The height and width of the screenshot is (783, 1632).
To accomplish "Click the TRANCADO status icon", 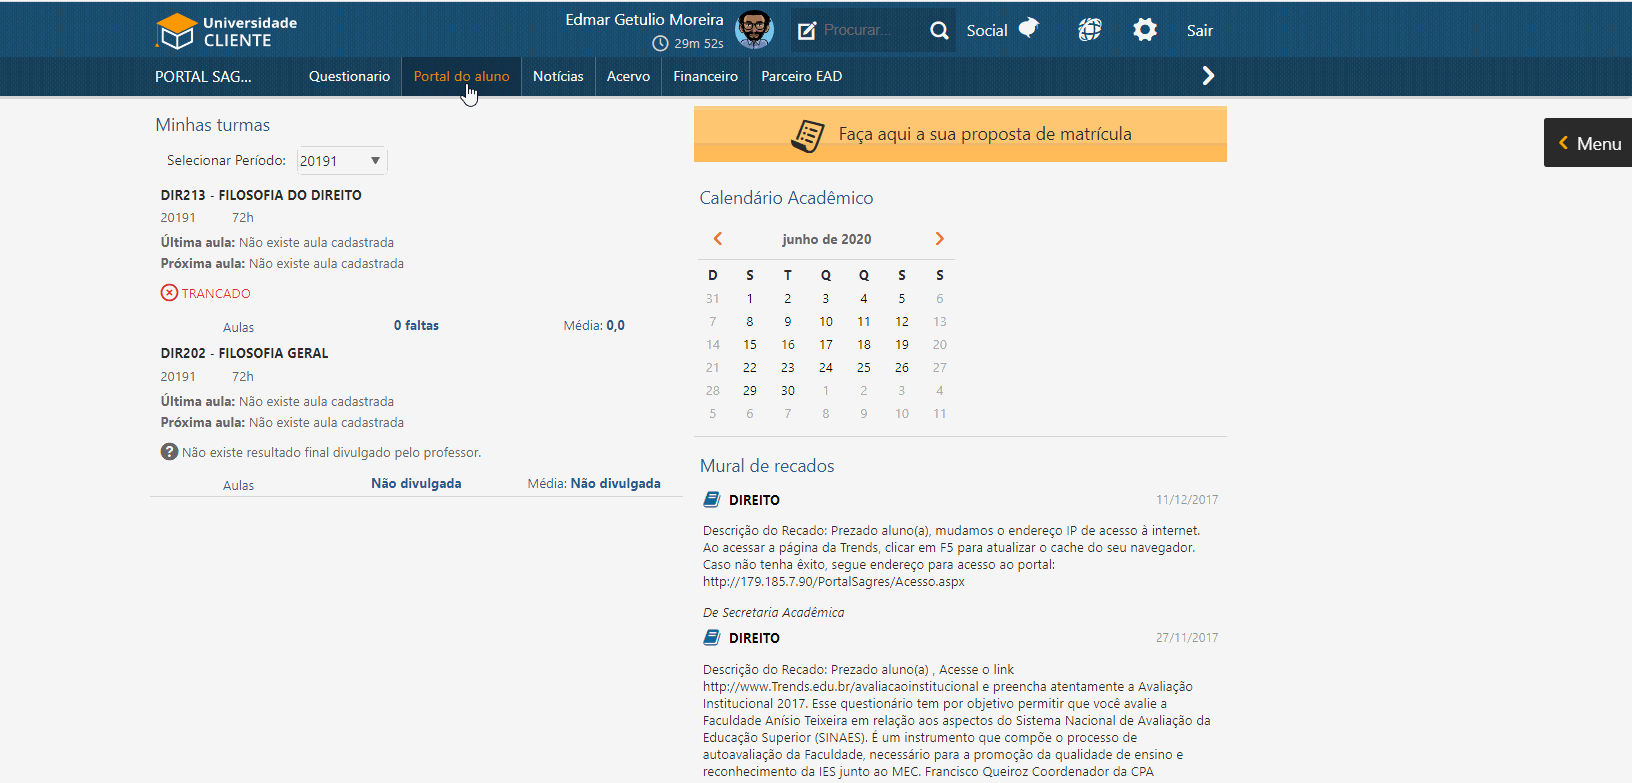I will 169,293.
